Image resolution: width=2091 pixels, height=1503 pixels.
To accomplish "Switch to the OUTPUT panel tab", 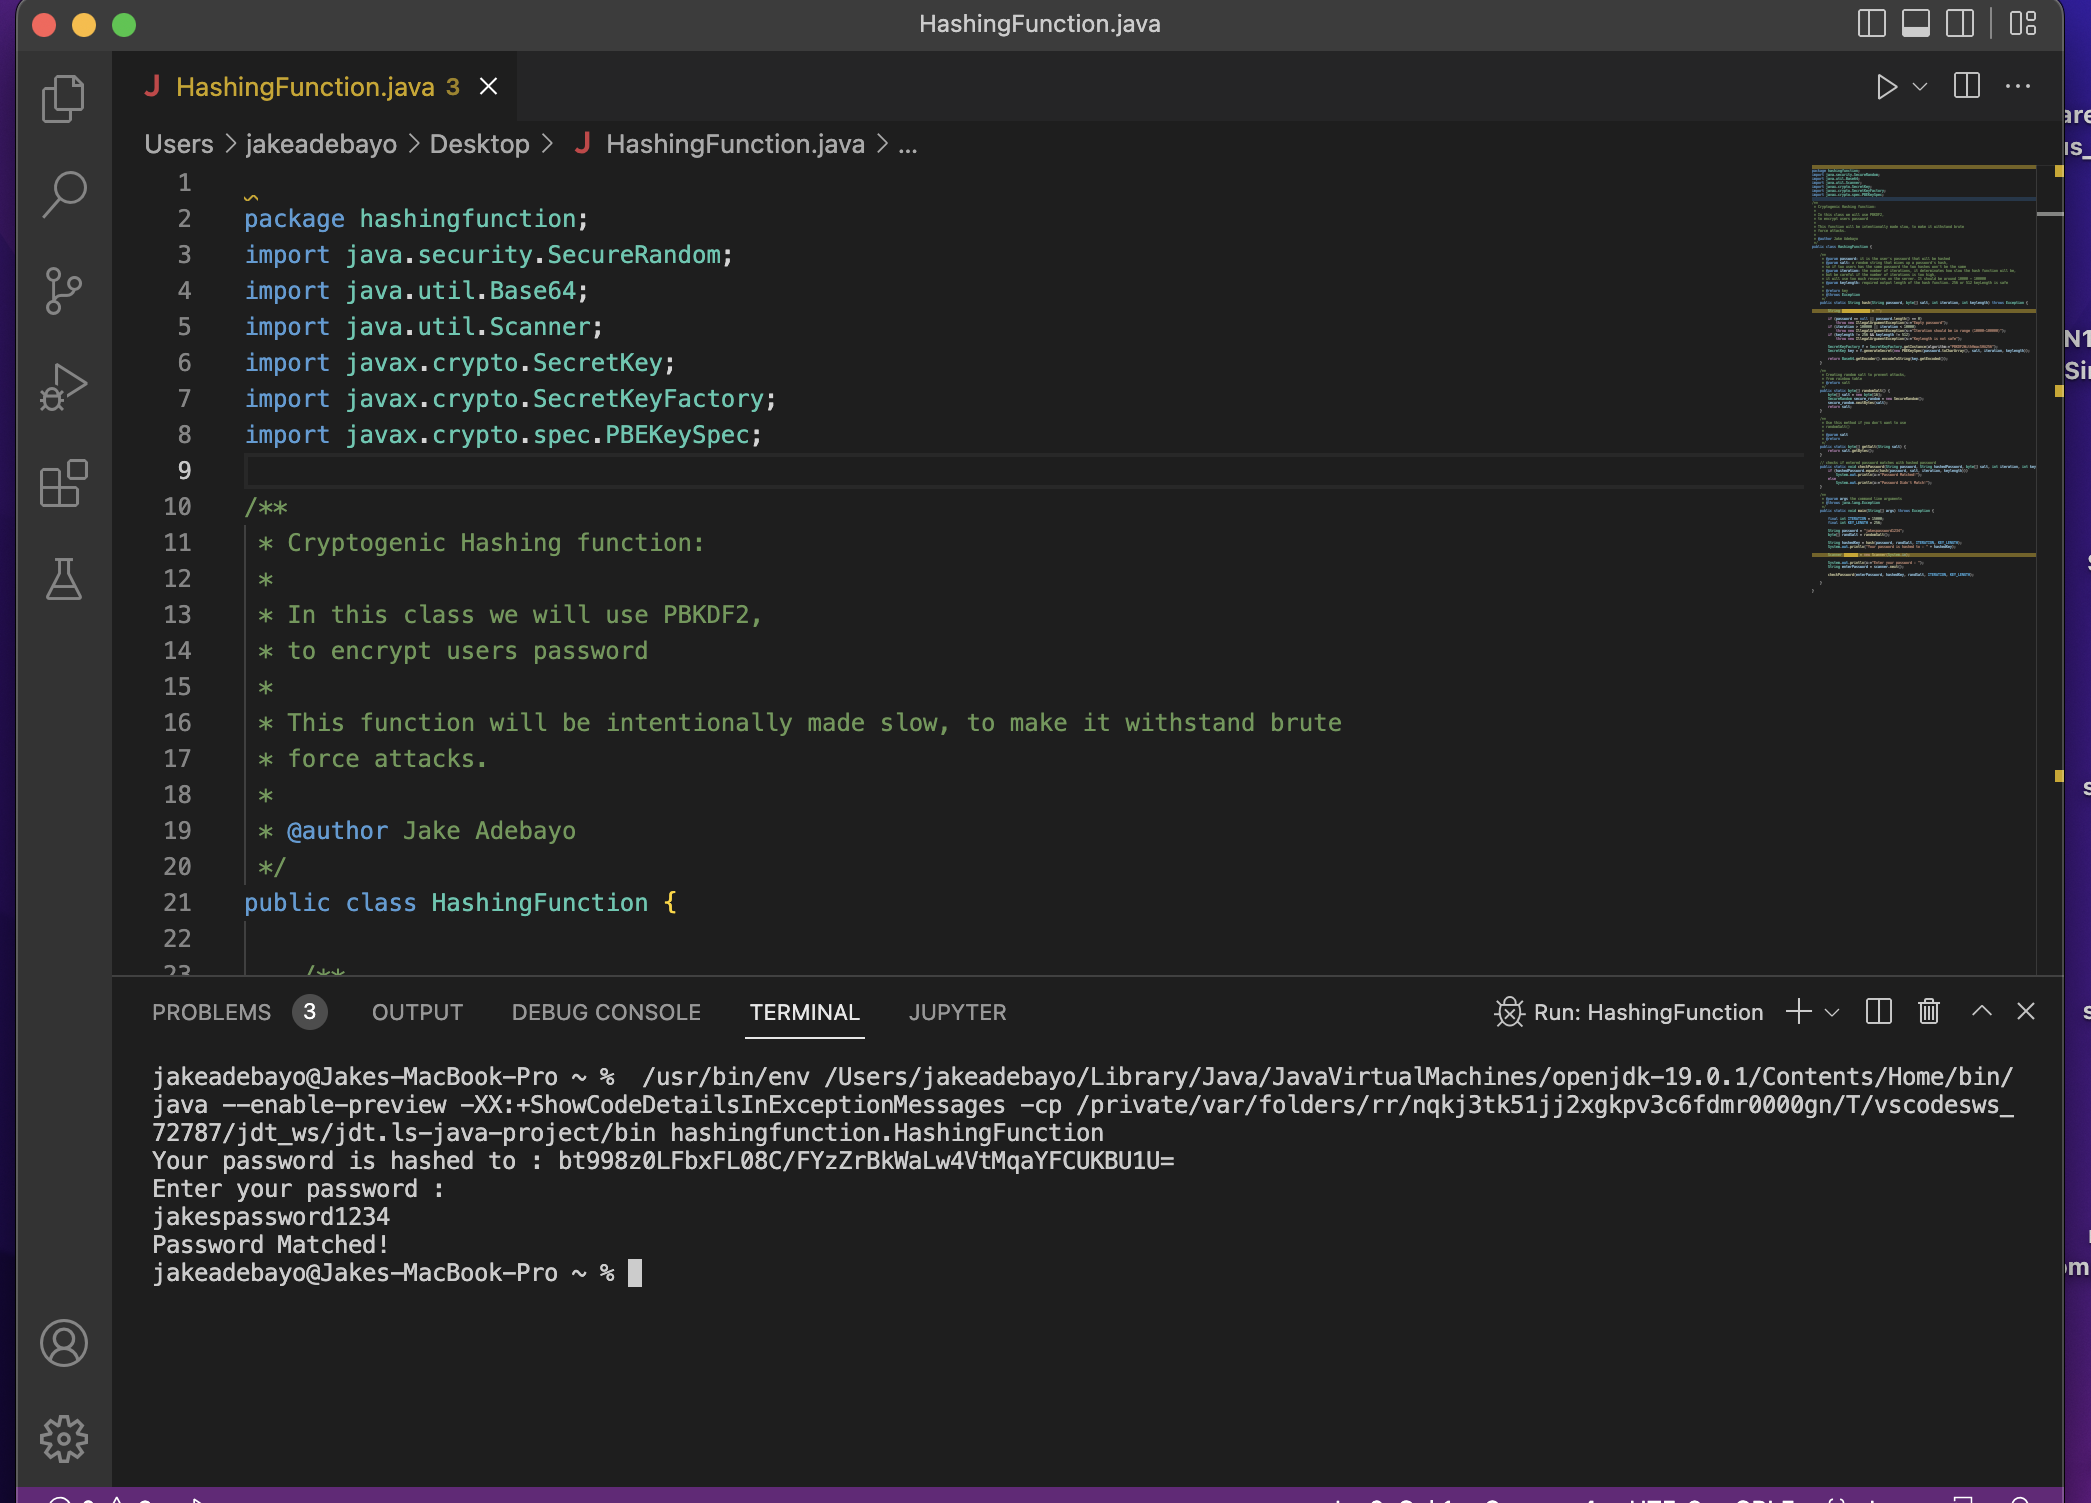I will pyautogui.click(x=417, y=1012).
